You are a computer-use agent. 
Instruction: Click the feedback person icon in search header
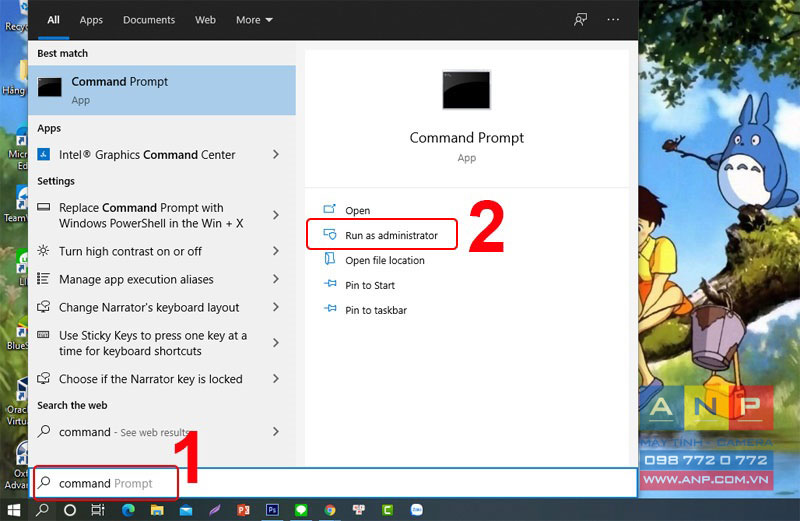point(581,20)
